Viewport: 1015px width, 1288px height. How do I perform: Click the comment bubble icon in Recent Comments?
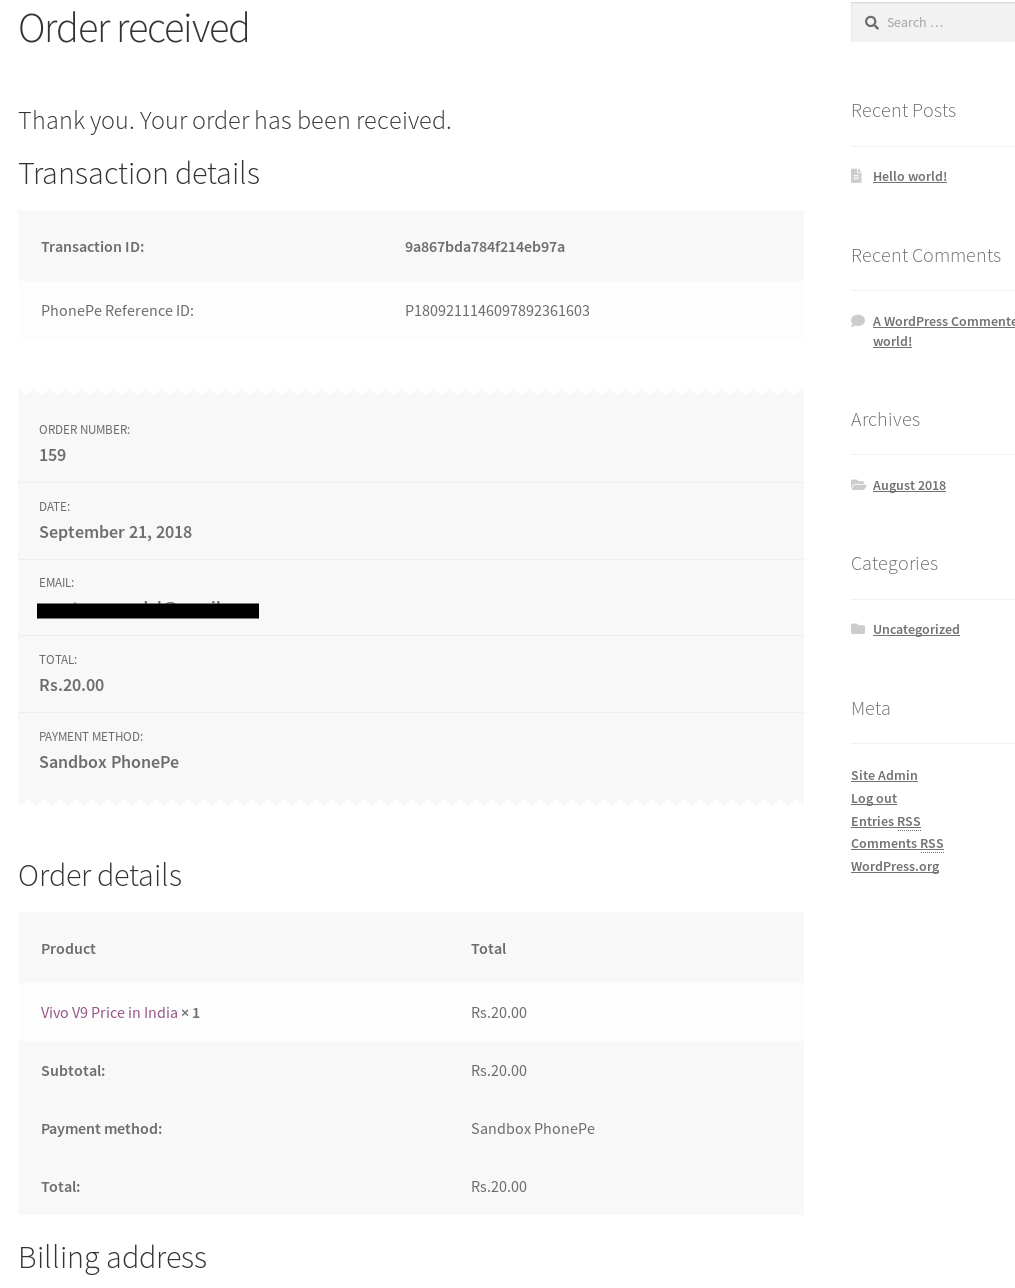tap(858, 321)
